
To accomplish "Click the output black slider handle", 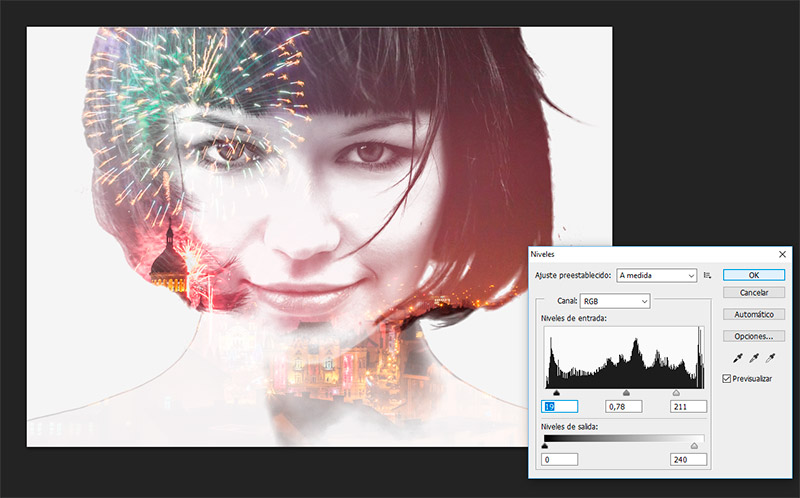I will click(544, 446).
